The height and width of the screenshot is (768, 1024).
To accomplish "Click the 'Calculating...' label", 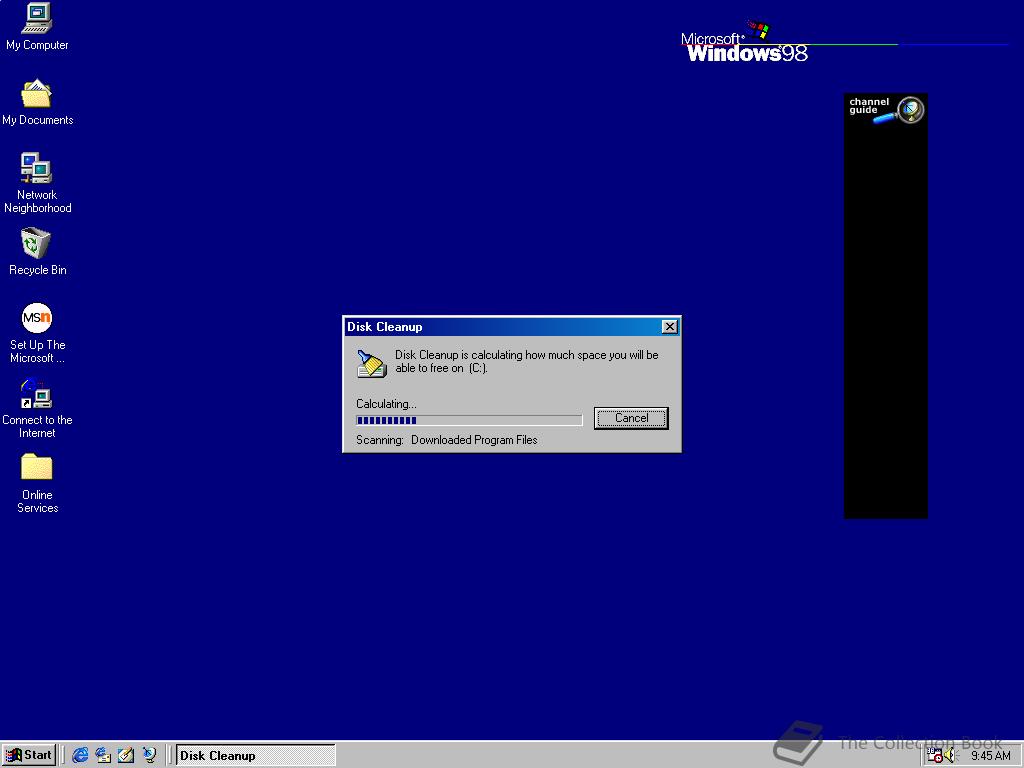I will (386, 404).
